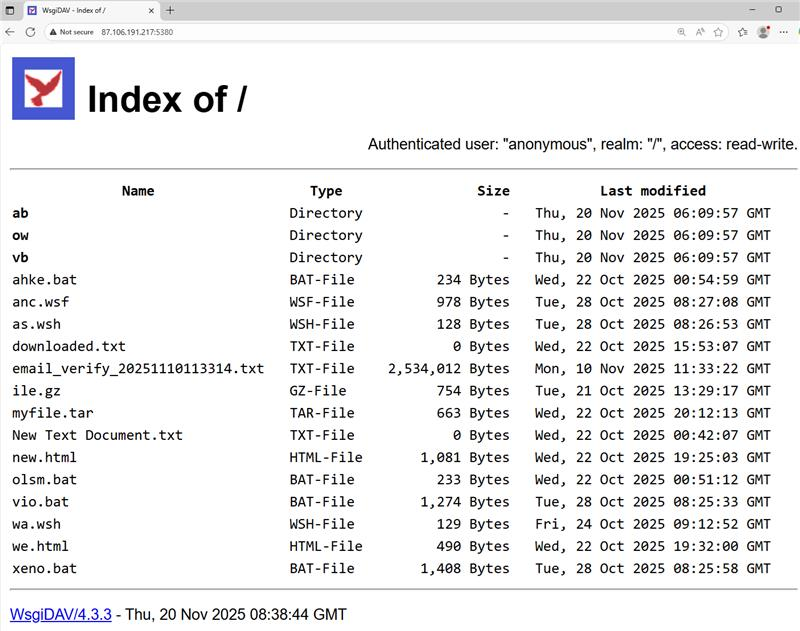The width and height of the screenshot is (800, 631).
Task: Click the Read aloud icon
Action: 700,32
